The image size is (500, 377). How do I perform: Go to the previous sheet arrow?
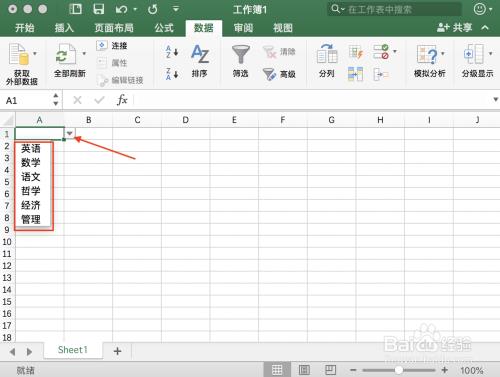tap(13, 352)
